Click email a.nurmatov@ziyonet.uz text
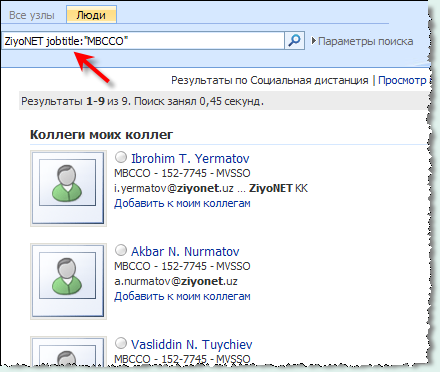440x372 pixels. tap(176, 281)
